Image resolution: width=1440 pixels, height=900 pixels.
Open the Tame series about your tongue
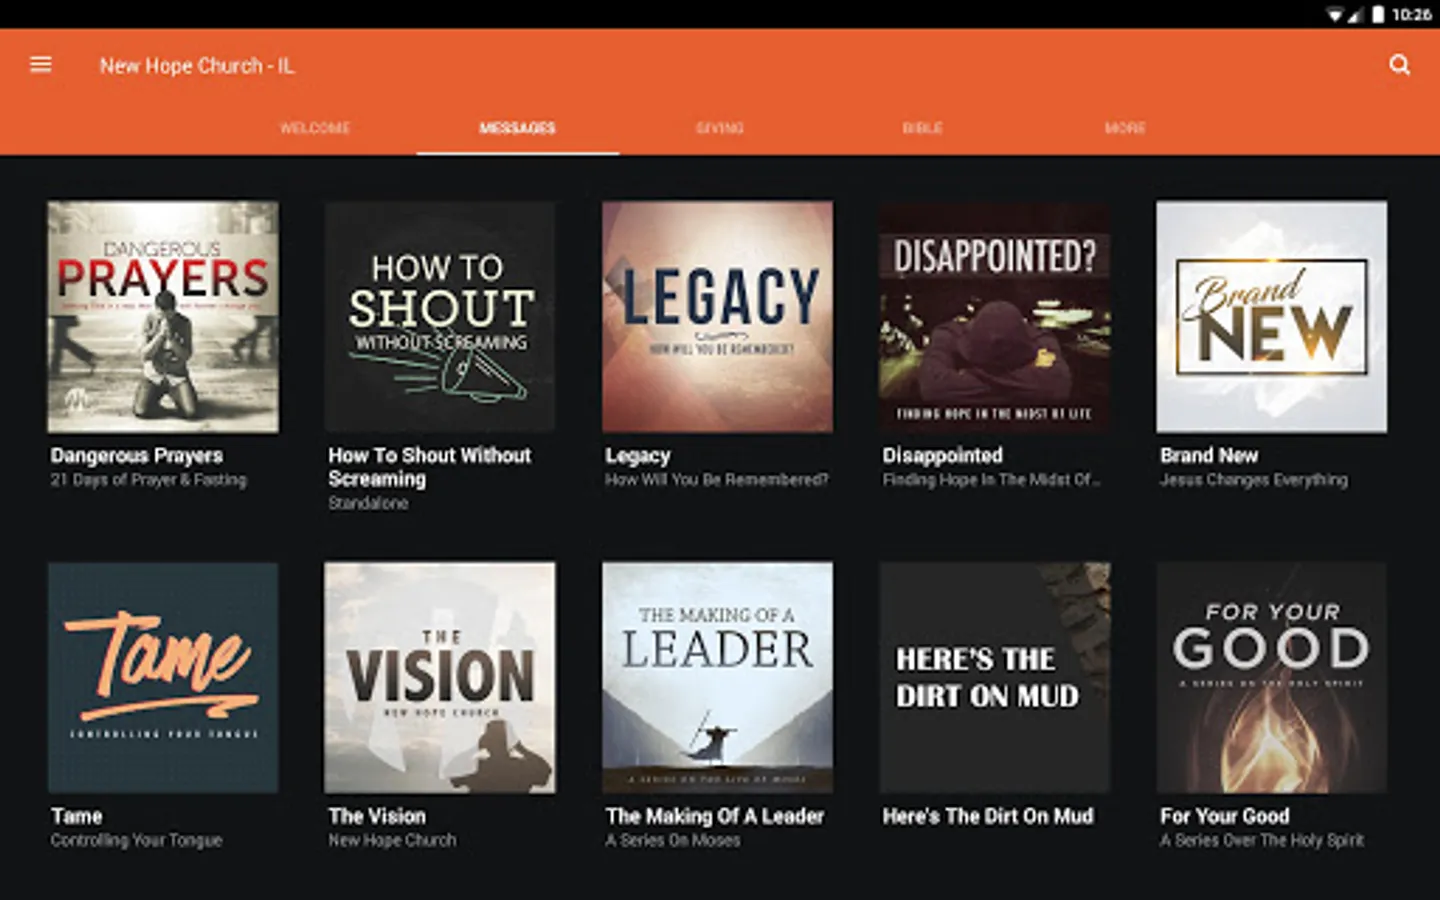162,678
